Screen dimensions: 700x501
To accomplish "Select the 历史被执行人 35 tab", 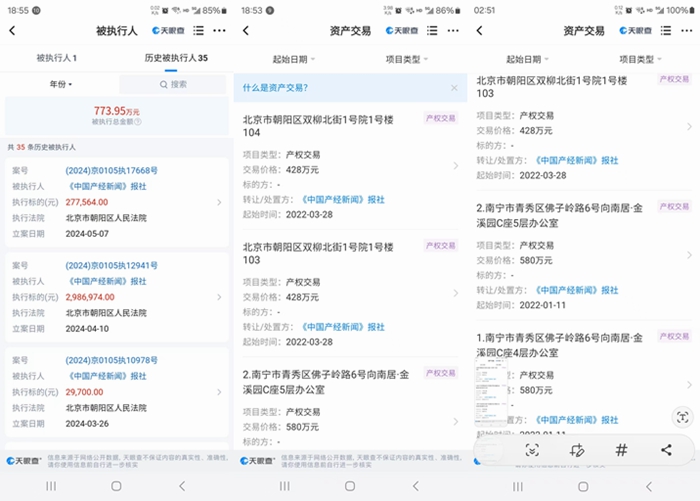I will point(175,58).
